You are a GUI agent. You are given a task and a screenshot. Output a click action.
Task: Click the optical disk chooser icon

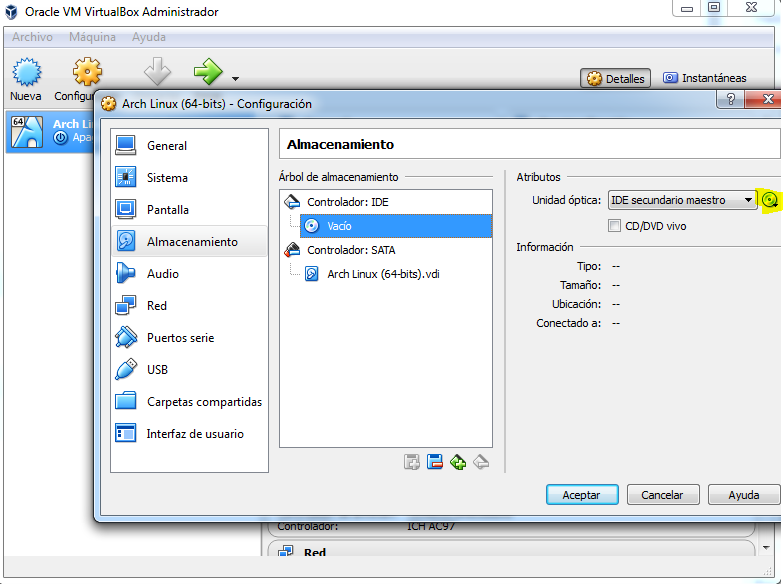[769, 200]
